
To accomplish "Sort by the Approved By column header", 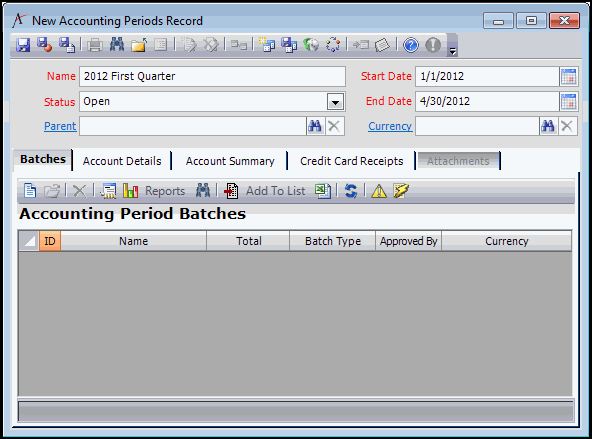I will pyautogui.click(x=409, y=241).
